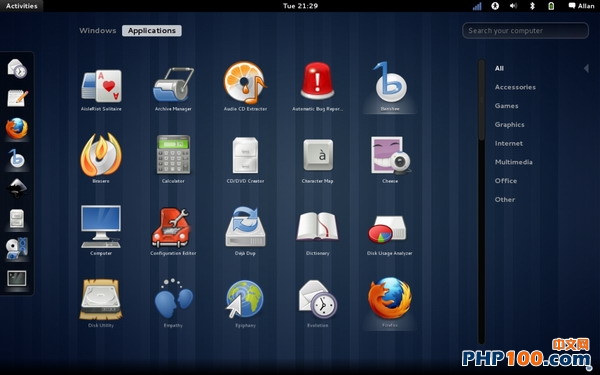Open Terminal from the dash
This screenshot has height=375, width=600.
point(17,278)
